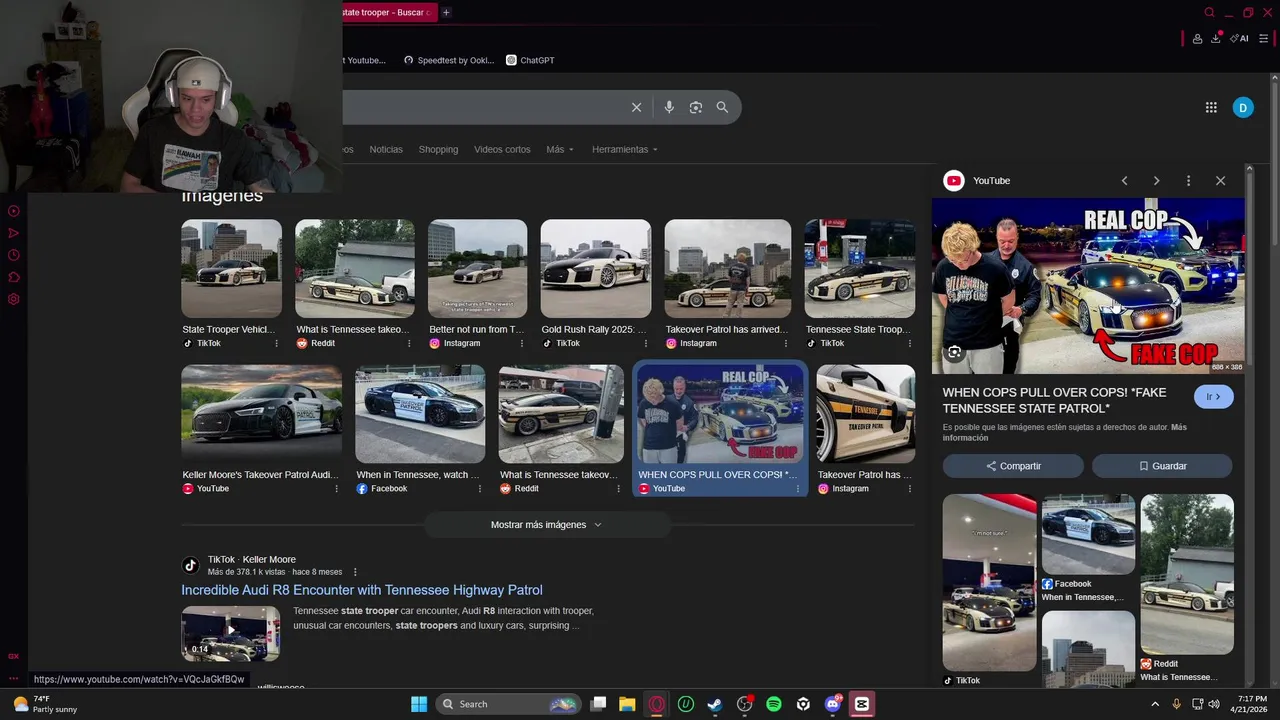Viewport: 1280px width, 720px height.
Task: Open the taskbar Search box
Action: pyautogui.click(x=509, y=704)
